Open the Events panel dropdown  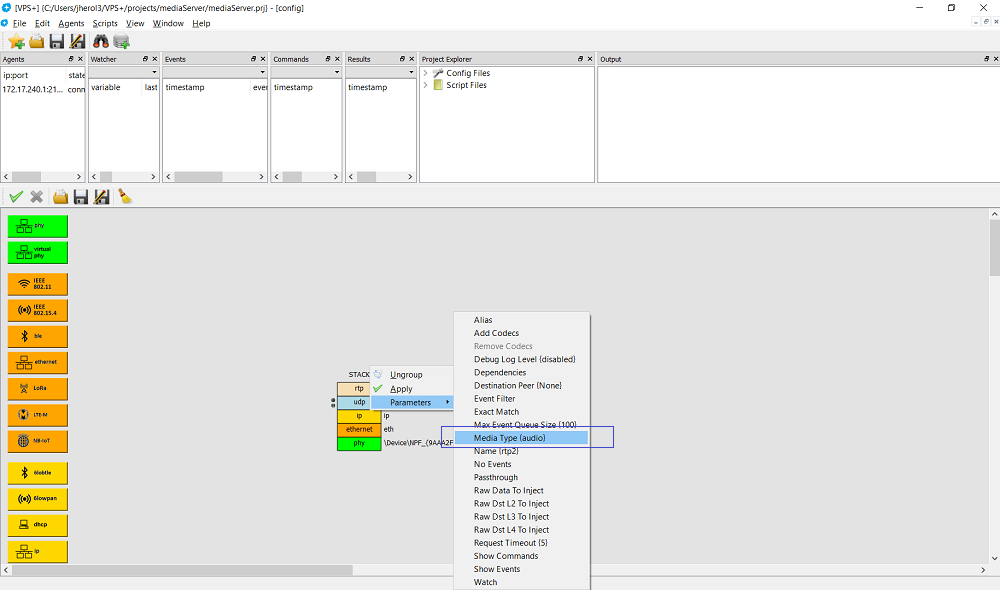(x=262, y=73)
